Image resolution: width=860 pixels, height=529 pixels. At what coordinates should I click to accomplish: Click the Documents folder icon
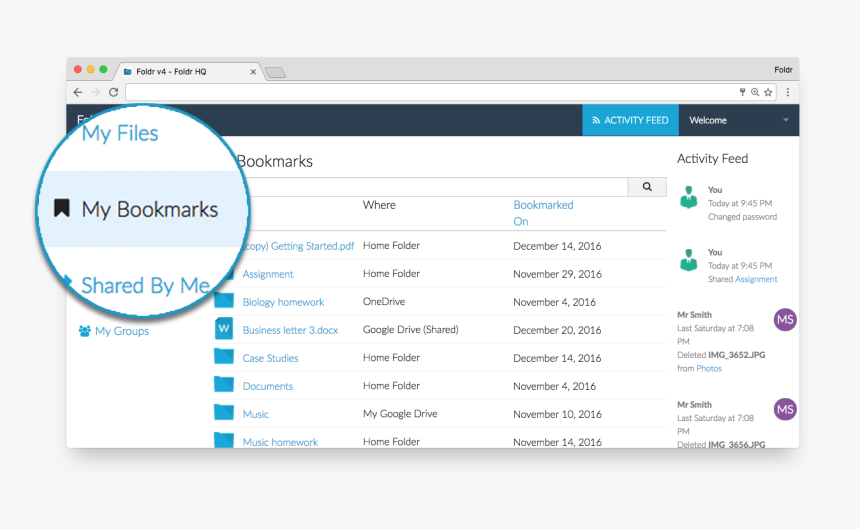(224, 384)
